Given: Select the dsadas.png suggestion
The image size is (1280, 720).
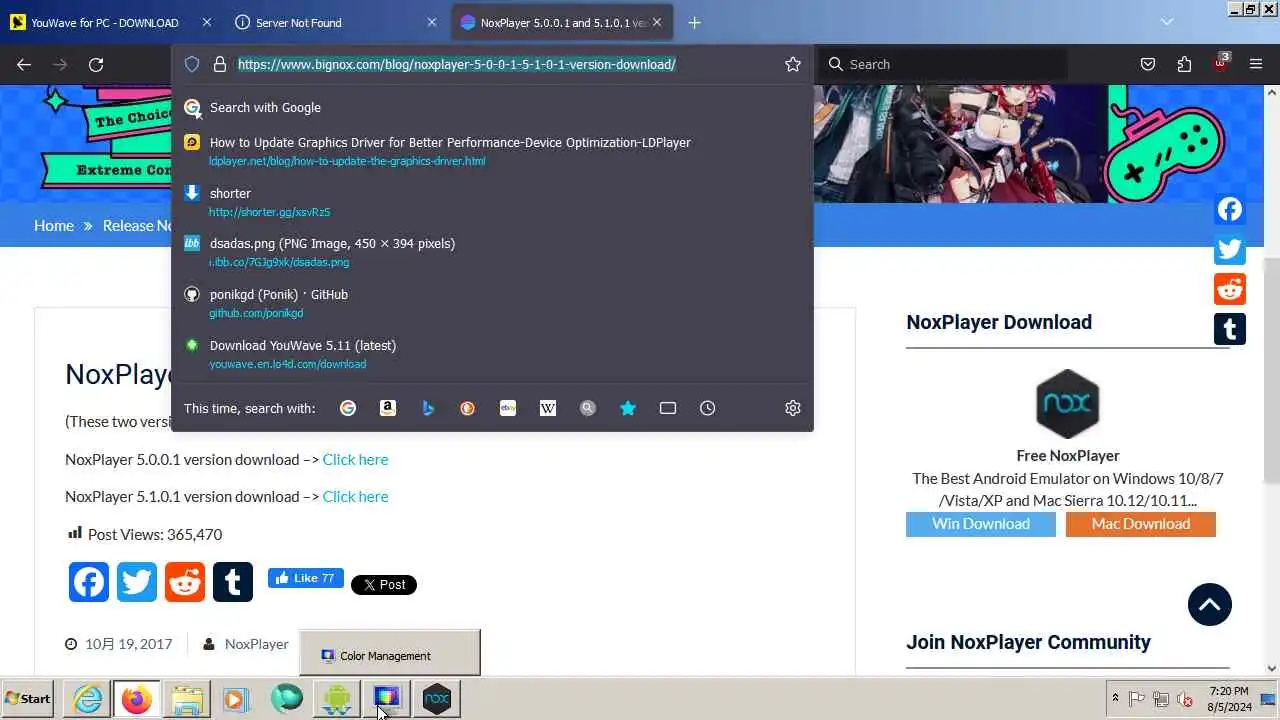Looking at the screenshot, I should click(x=492, y=252).
